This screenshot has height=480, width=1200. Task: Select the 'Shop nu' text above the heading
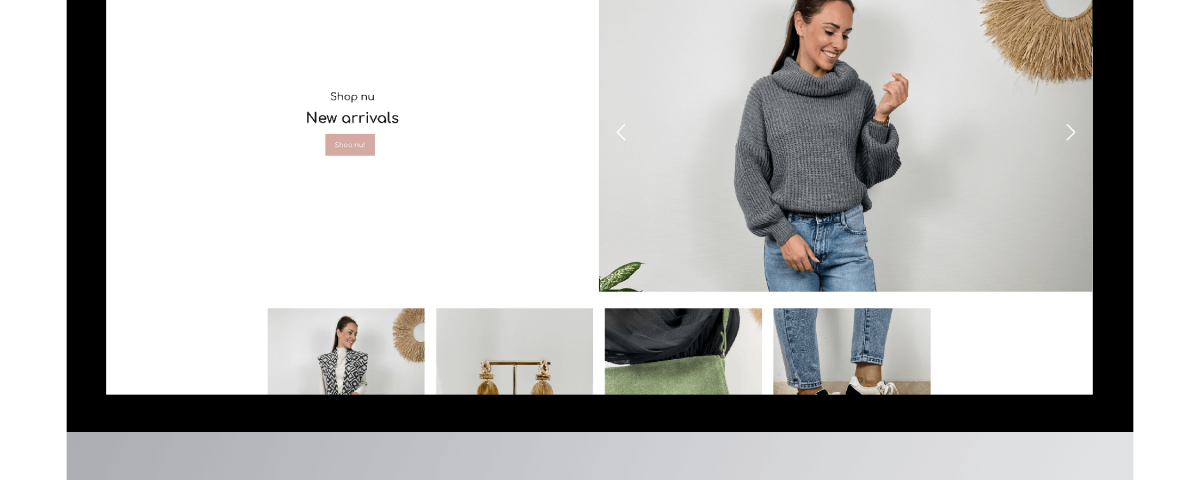click(x=352, y=97)
